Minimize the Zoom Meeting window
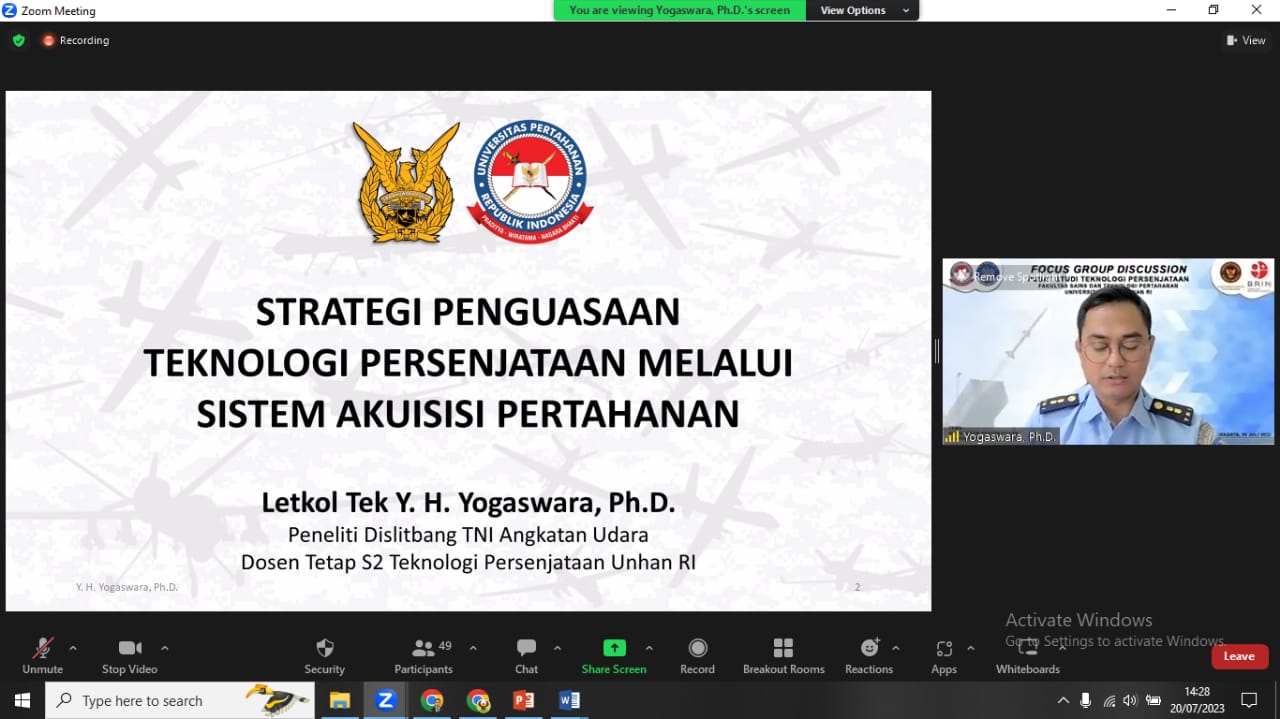Viewport: 1280px width, 719px height. pyautogui.click(x=1171, y=10)
